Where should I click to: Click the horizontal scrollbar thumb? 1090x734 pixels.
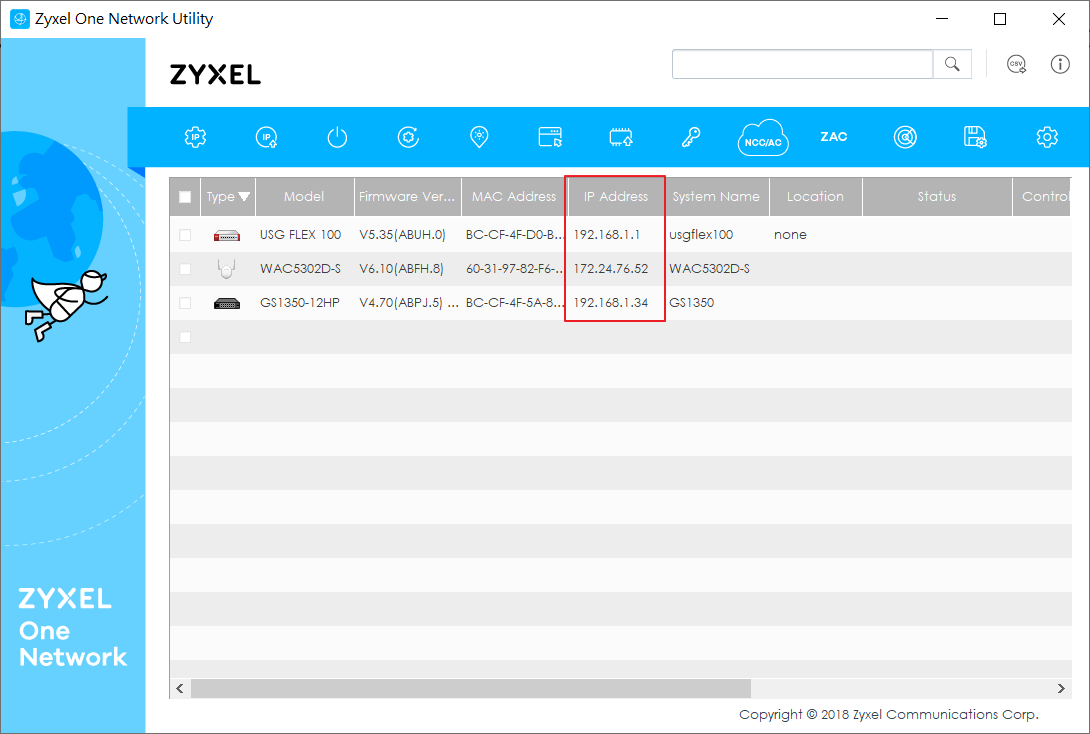pos(471,688)
